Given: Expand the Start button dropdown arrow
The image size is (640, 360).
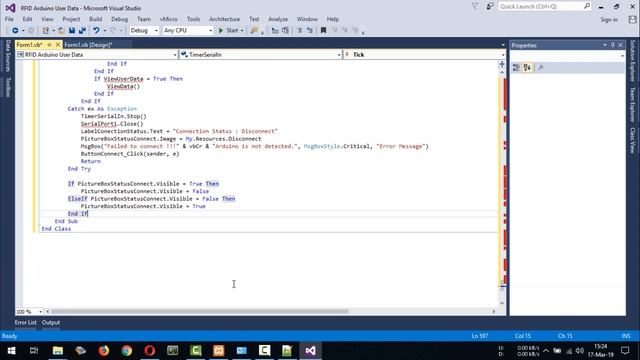Looking at the screenshot, I should point(242,31).
